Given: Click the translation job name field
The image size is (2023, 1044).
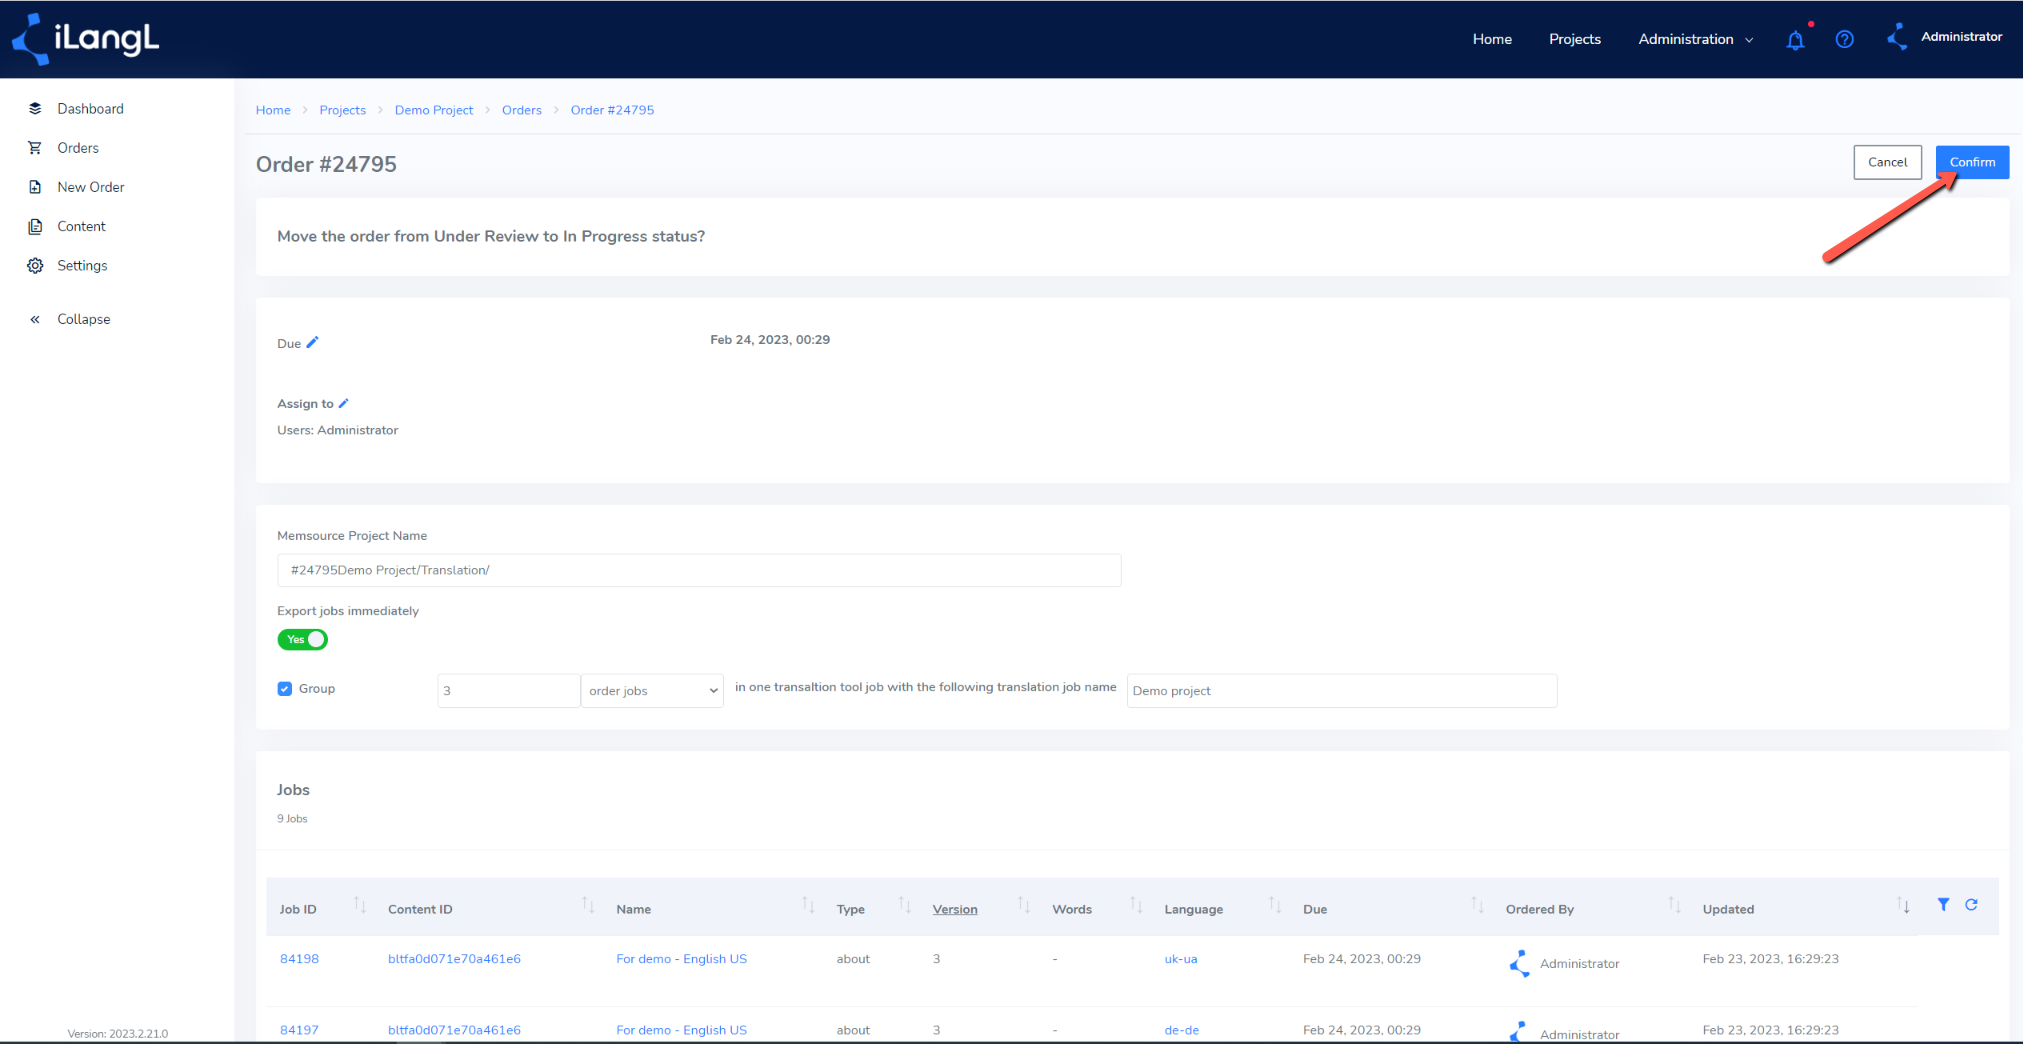Looking at the screenshot, I should pyautogui.click(x=1342, y=691).
